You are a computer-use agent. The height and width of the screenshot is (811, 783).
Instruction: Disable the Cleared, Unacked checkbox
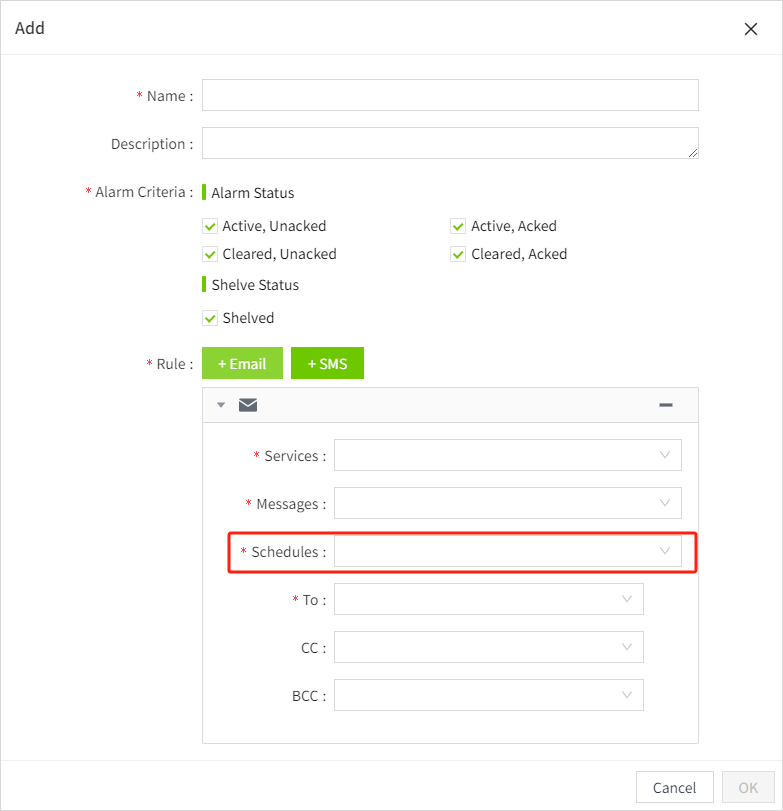(210, 254)
